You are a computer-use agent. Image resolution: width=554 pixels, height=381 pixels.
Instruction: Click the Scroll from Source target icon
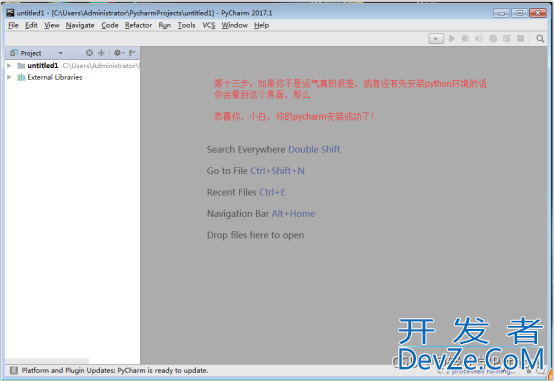coord(89,53)
